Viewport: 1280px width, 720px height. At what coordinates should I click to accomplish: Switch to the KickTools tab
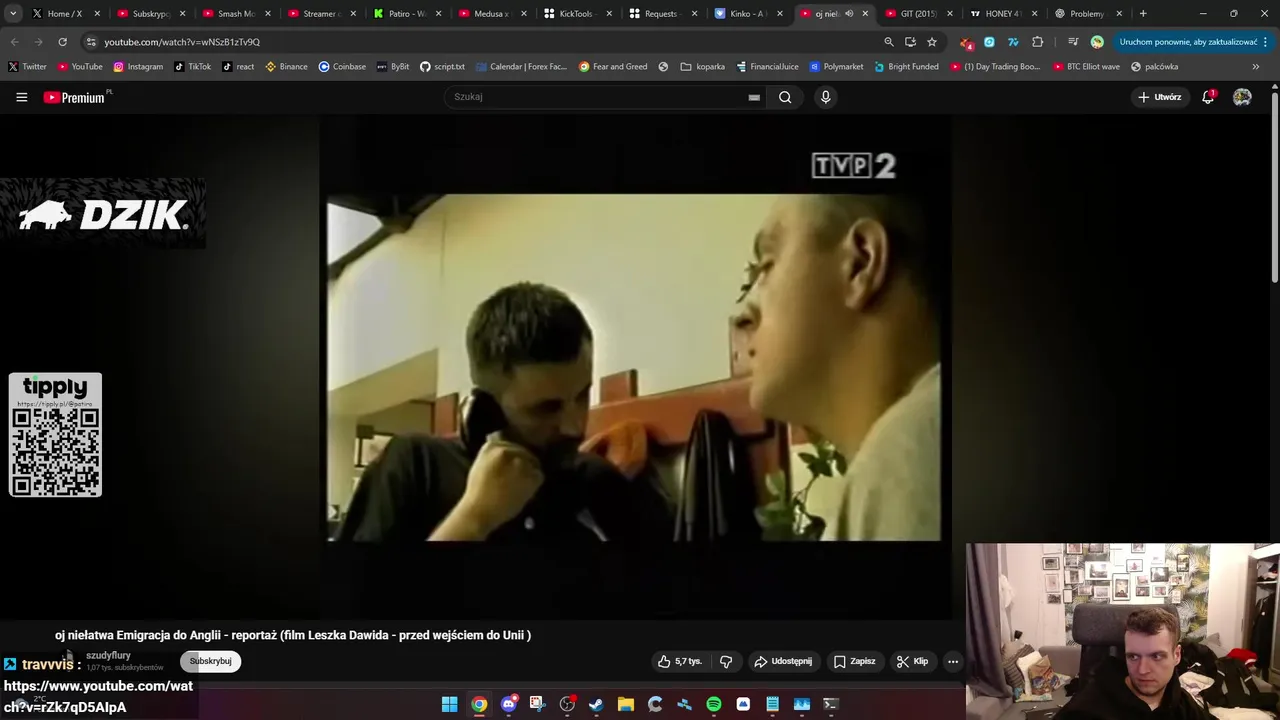577,14
